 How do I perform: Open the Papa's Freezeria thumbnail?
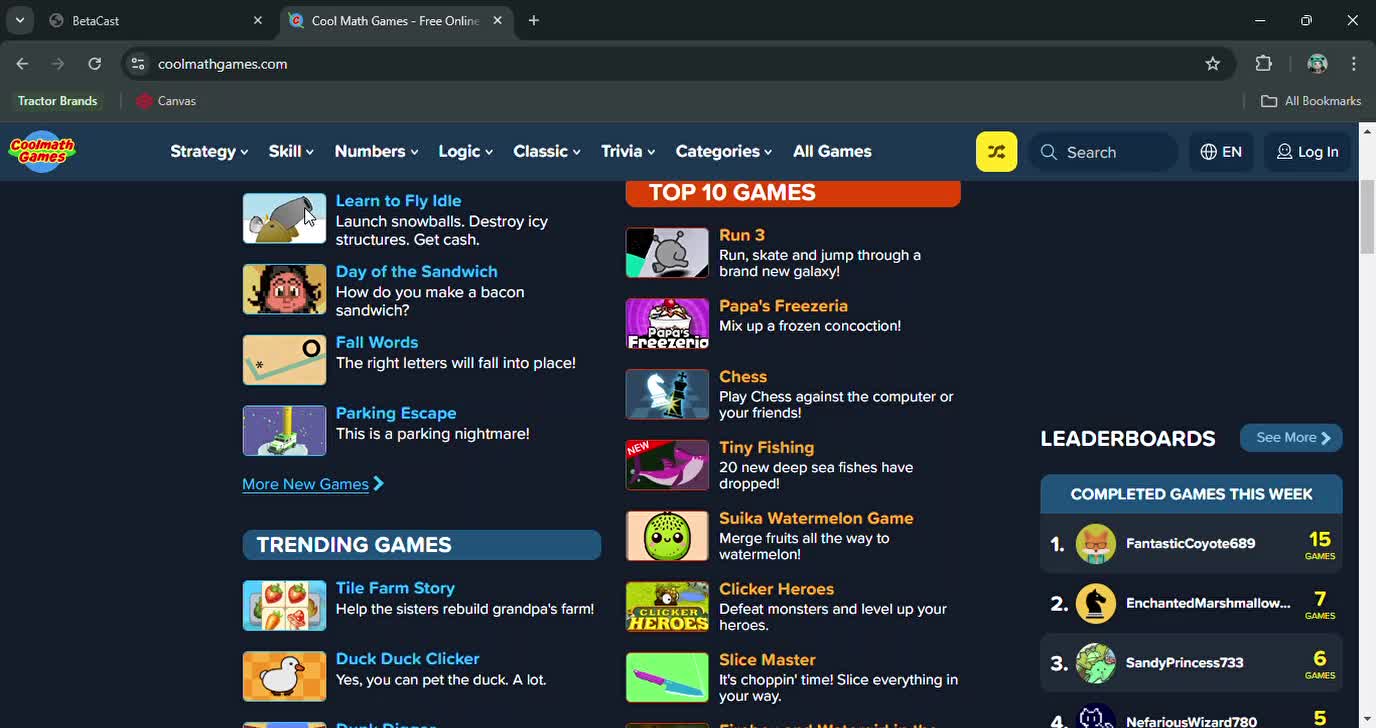click(667, 323)
